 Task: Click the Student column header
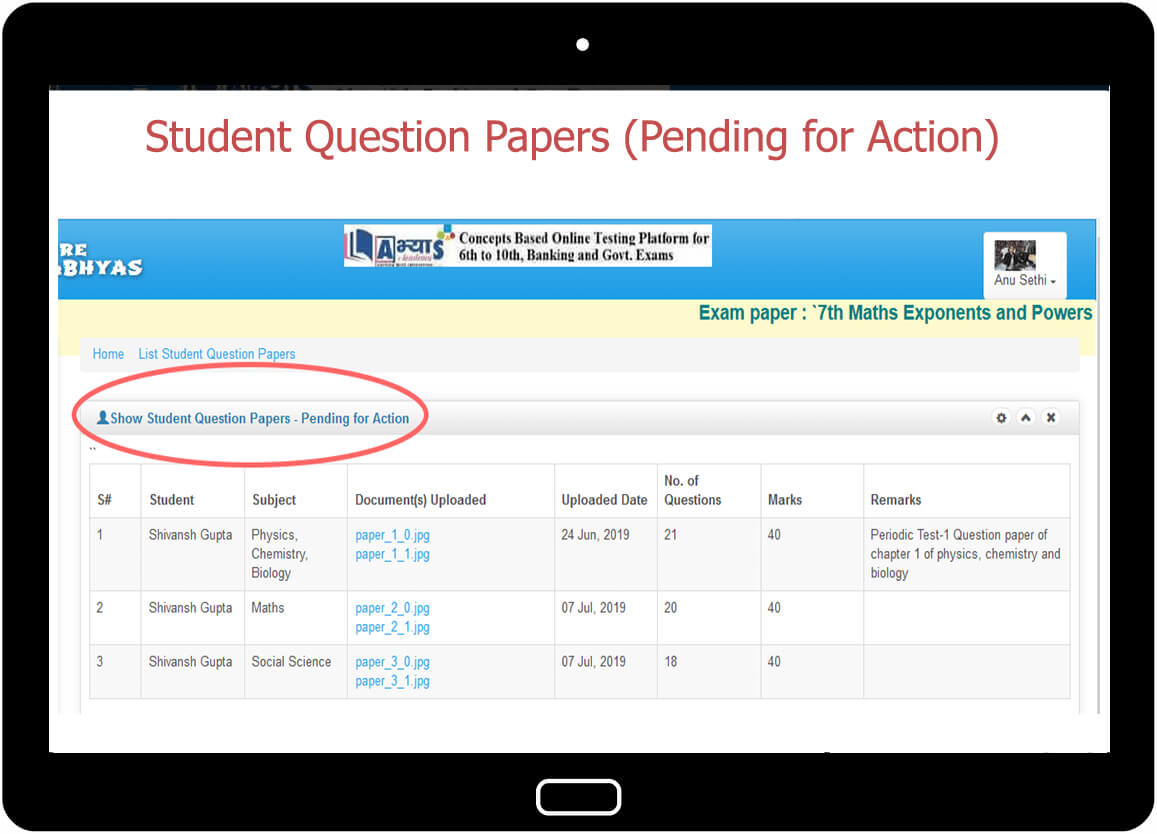[x=172, y=500]
